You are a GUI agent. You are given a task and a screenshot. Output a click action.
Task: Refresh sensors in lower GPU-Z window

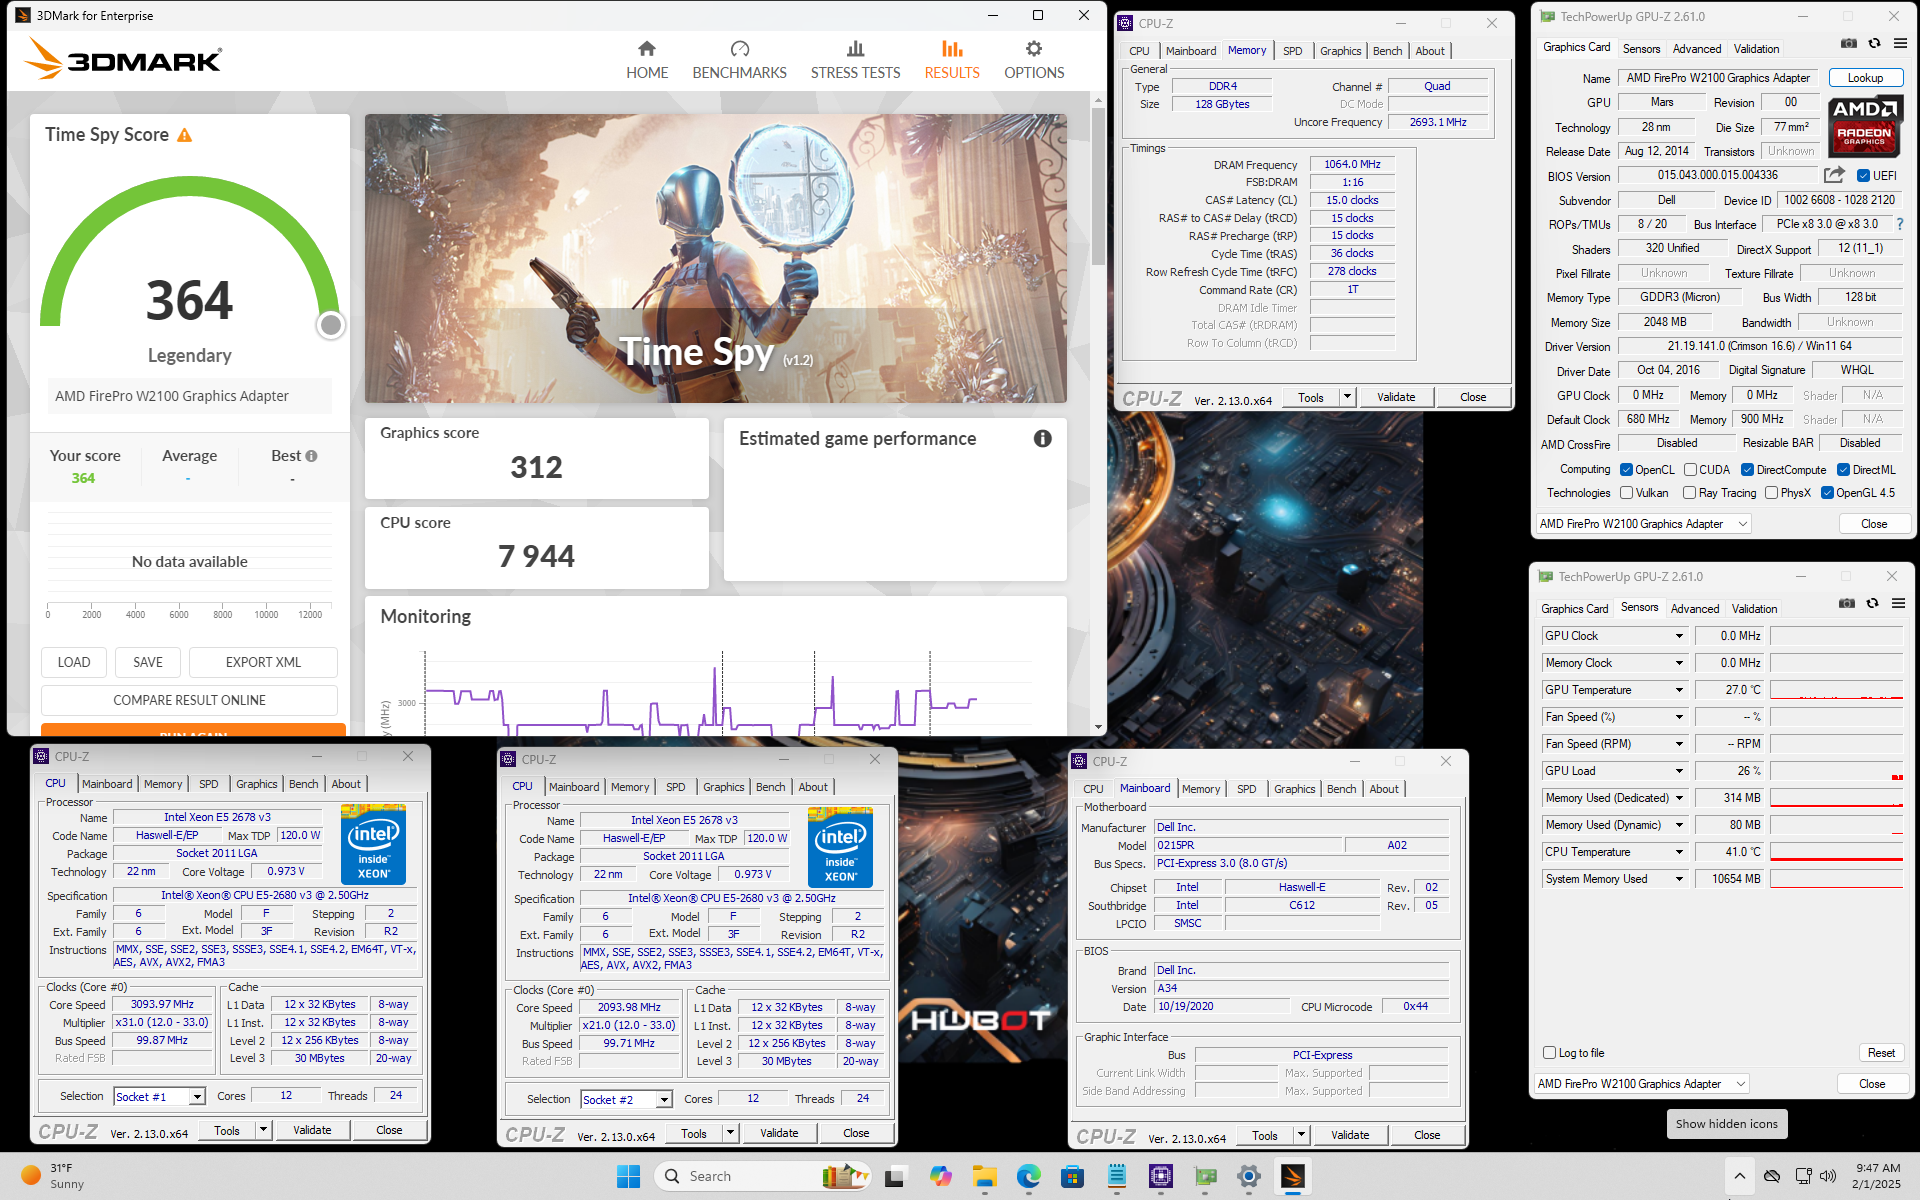1873,604
